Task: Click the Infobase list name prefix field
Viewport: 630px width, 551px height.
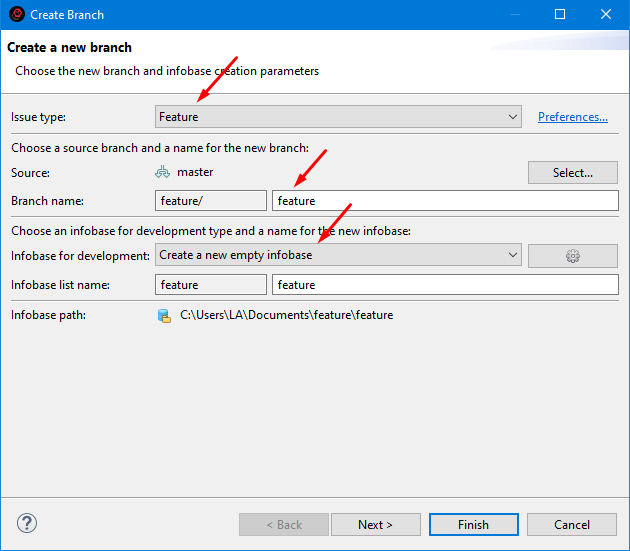Action: click(x=211, y=285)
